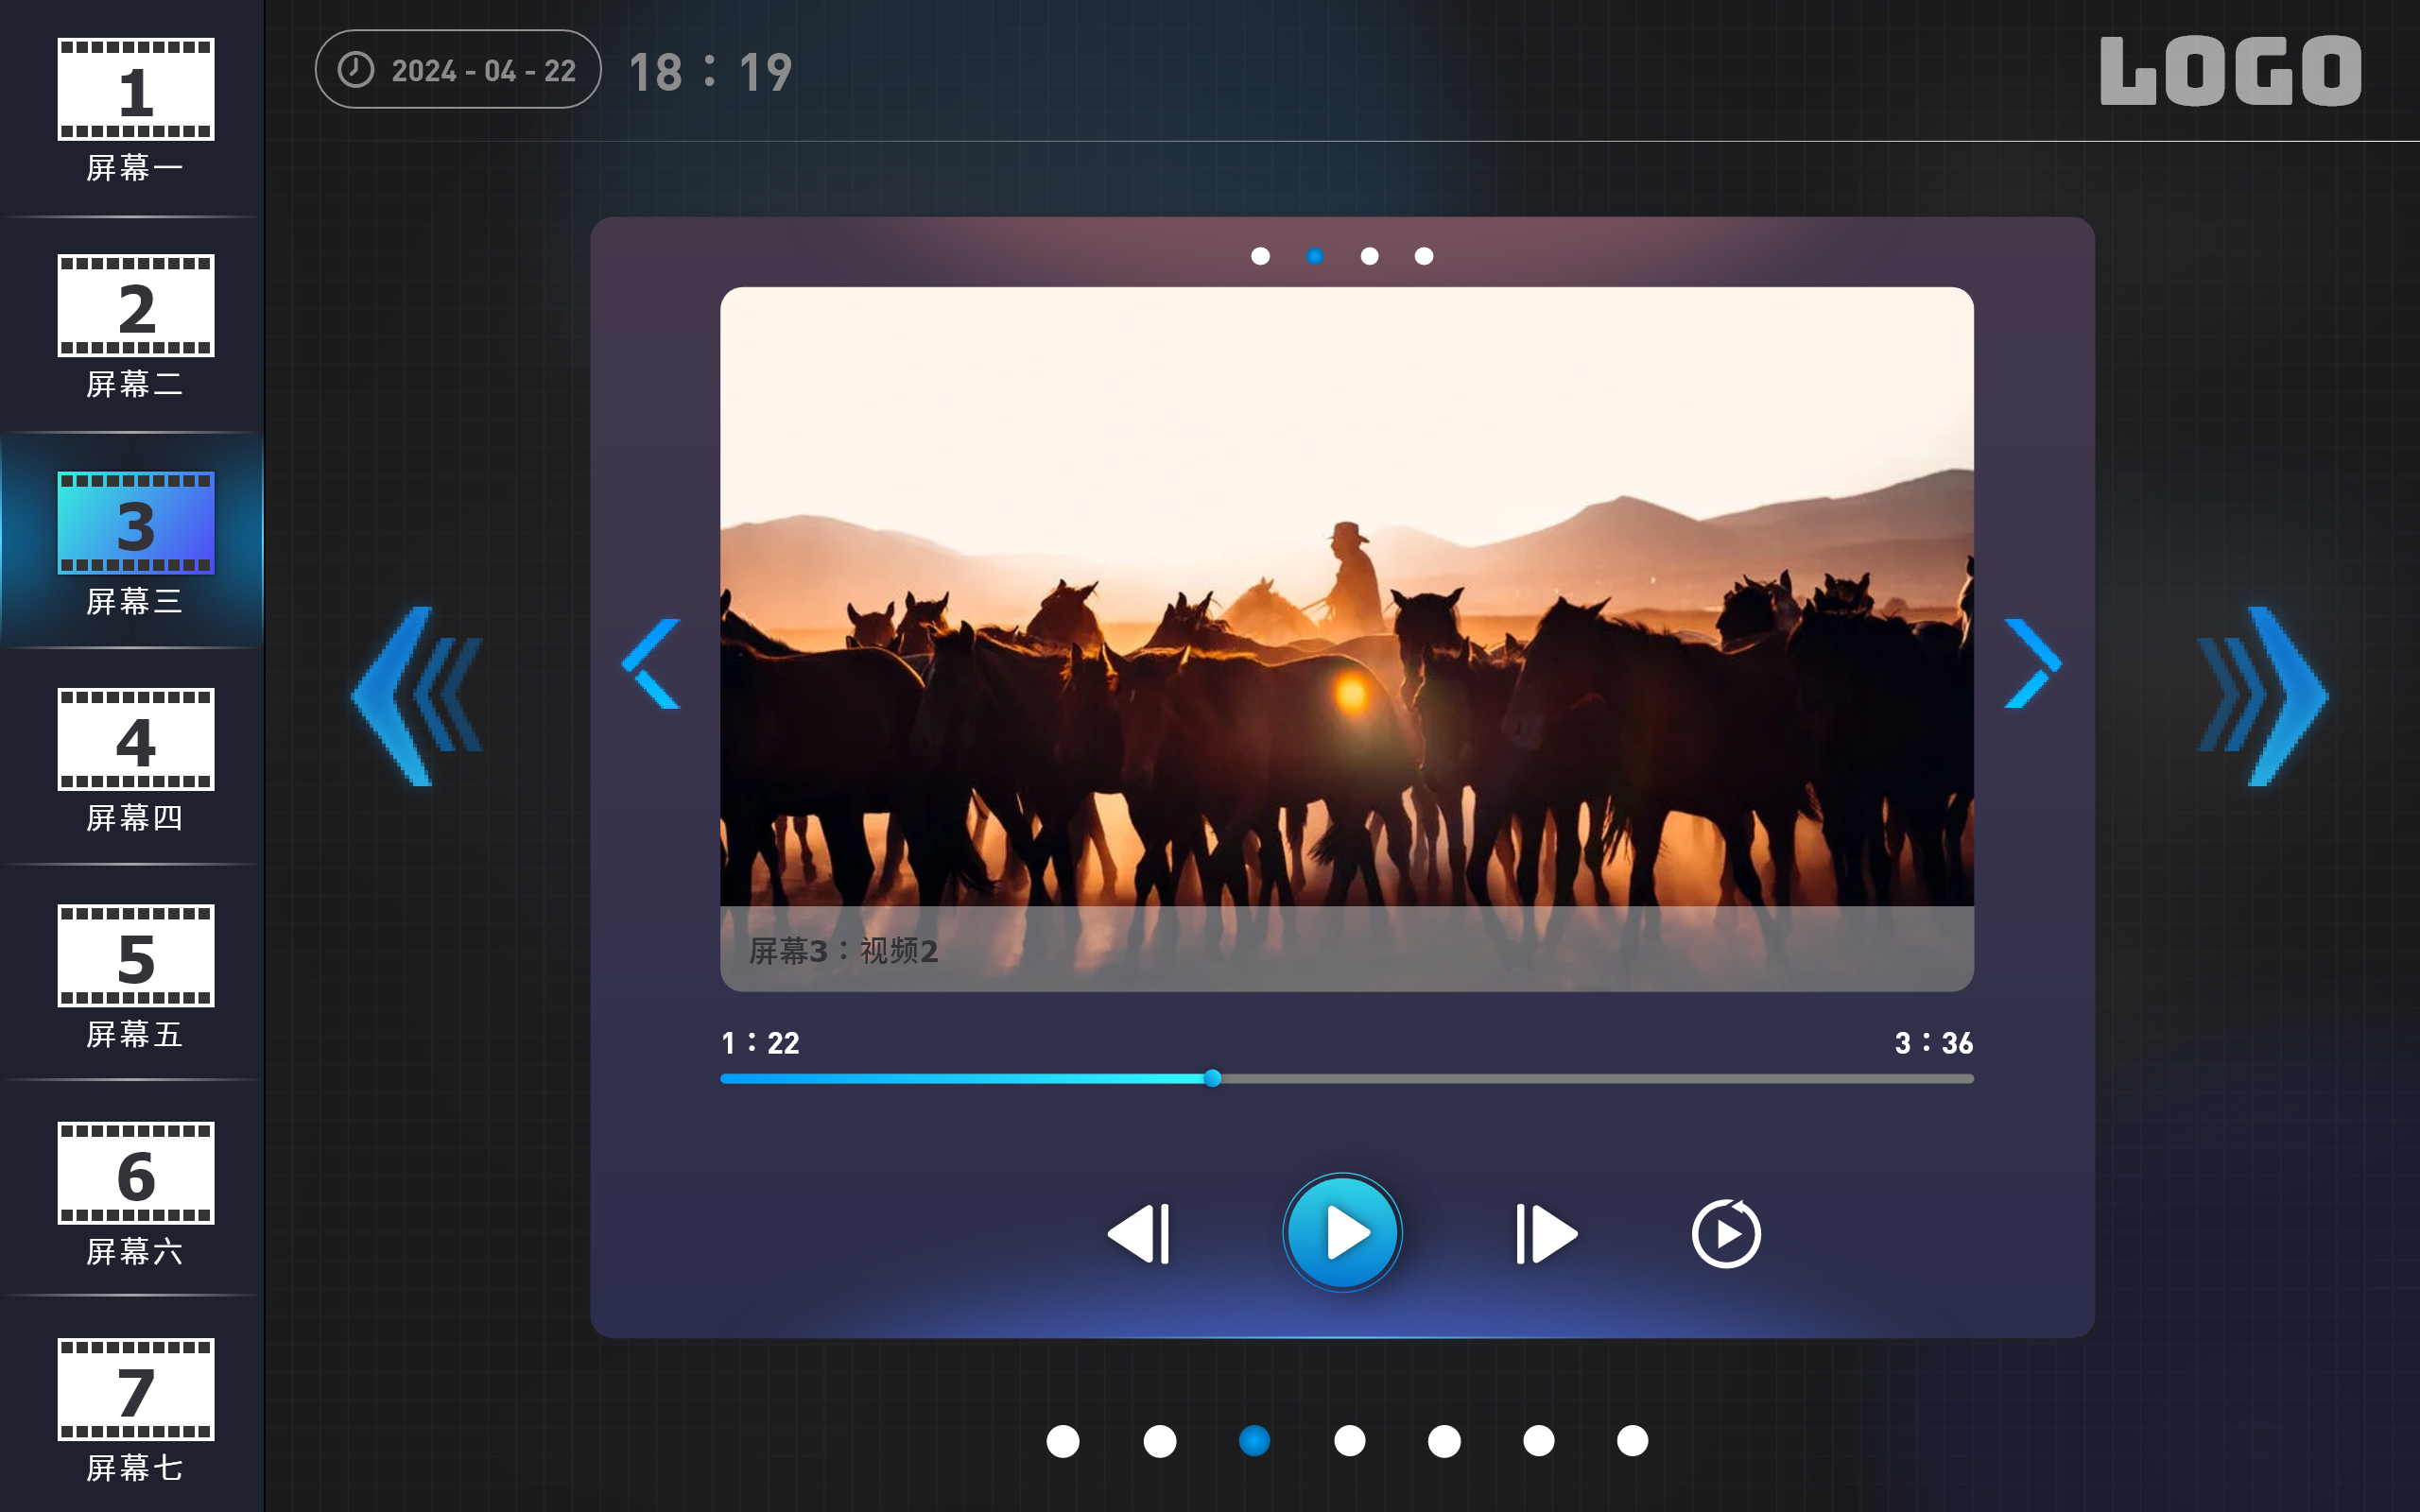Select seventh screen dot in bottom pager

click(x=1633, y=1441)
